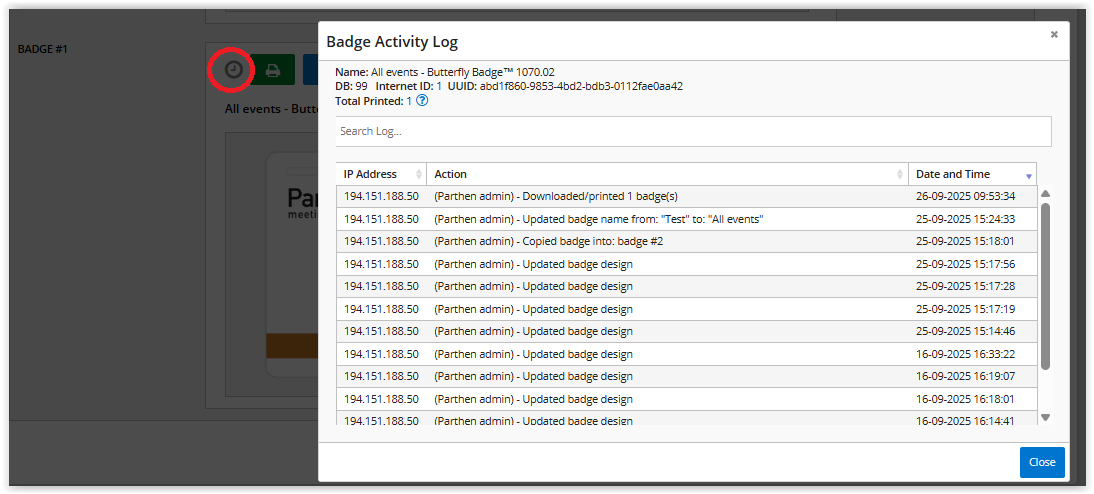Click the badge activity log clock icon
The image size is (1094, 494).
[x=233, y=70]
